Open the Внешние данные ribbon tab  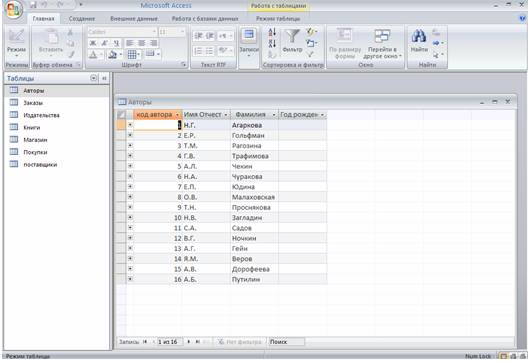[x=134, y=19]
